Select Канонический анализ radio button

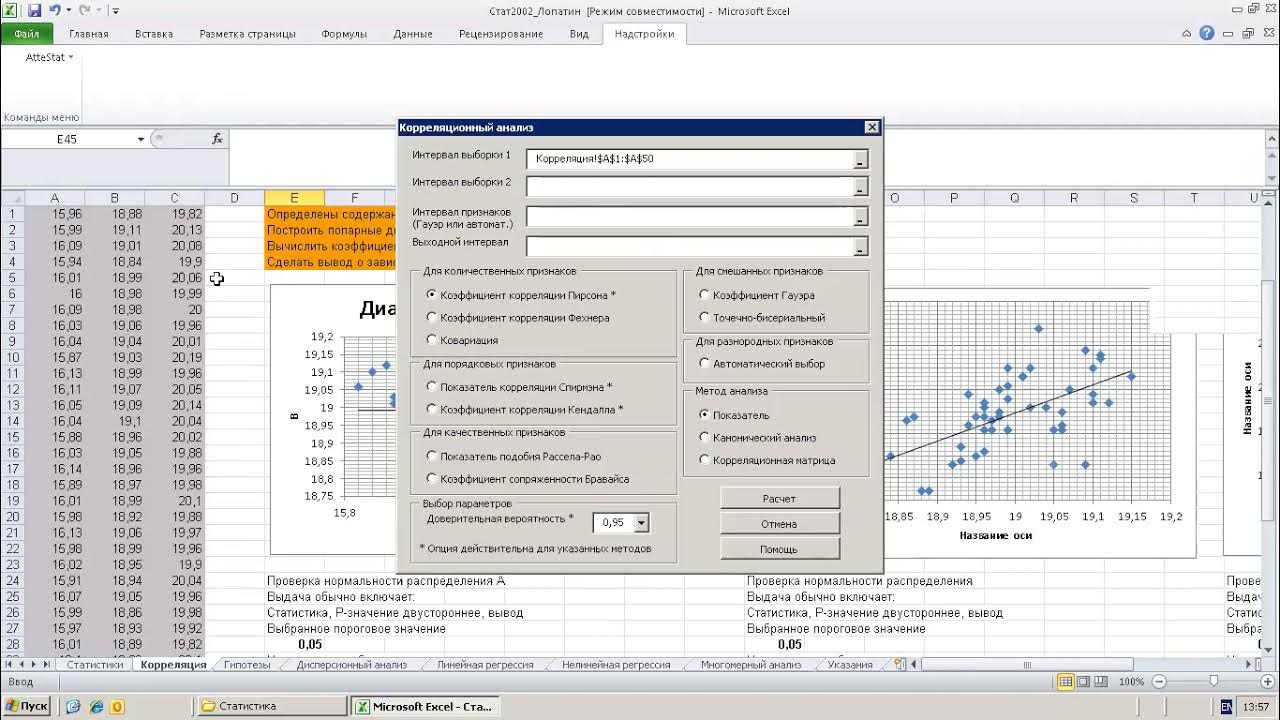coord(705,438)
